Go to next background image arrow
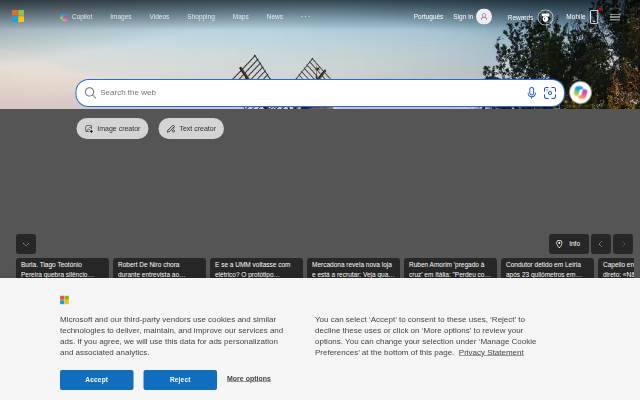 point(623,244)
